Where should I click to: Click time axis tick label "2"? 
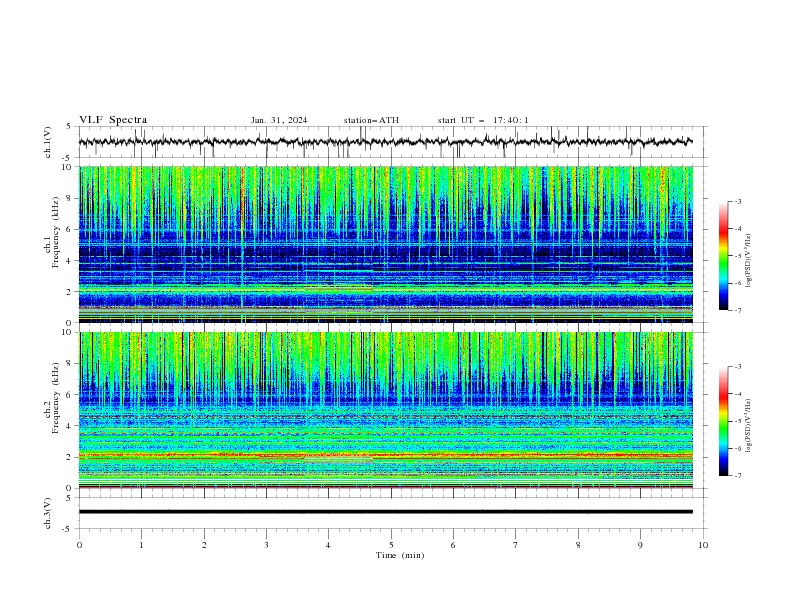coord(204,545)
